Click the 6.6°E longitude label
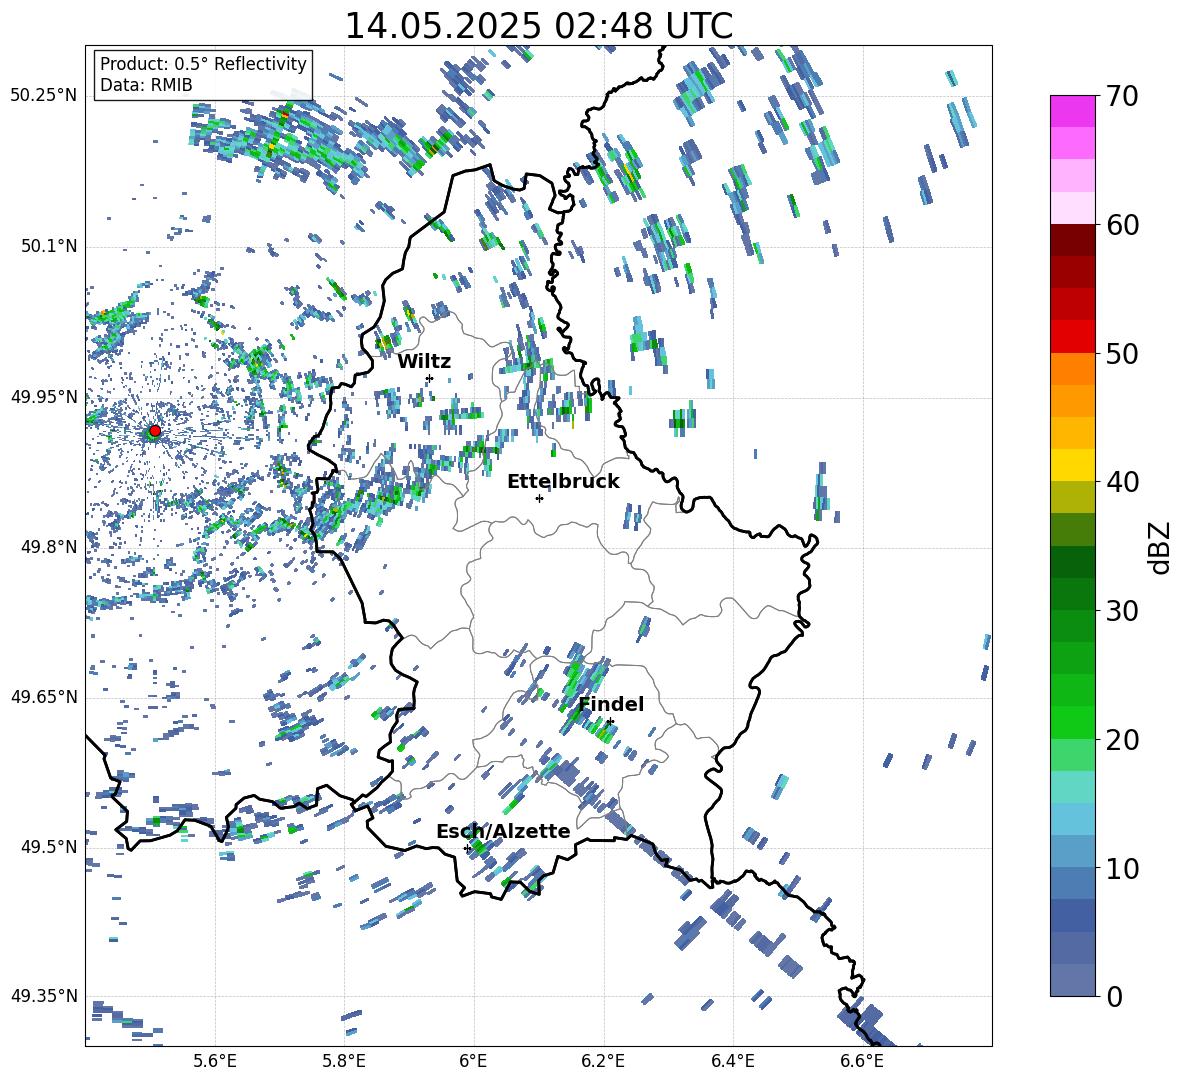1184x1081 pixels. [862, 1061]
